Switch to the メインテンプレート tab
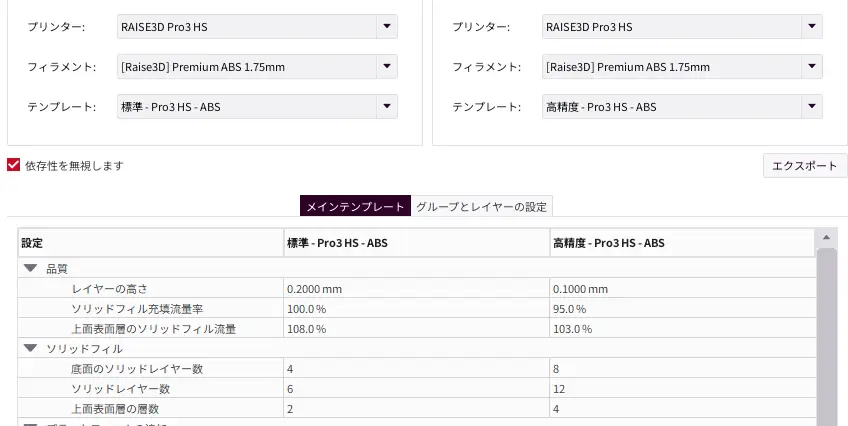Viewport: 848px width, 426px height. point(356,207)
